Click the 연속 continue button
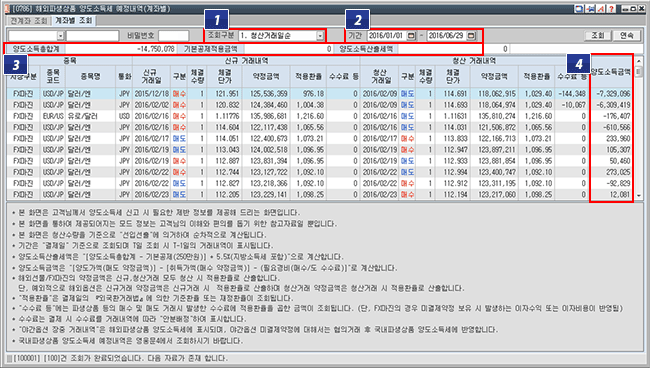Screen dimensions: 650x368 627,36
